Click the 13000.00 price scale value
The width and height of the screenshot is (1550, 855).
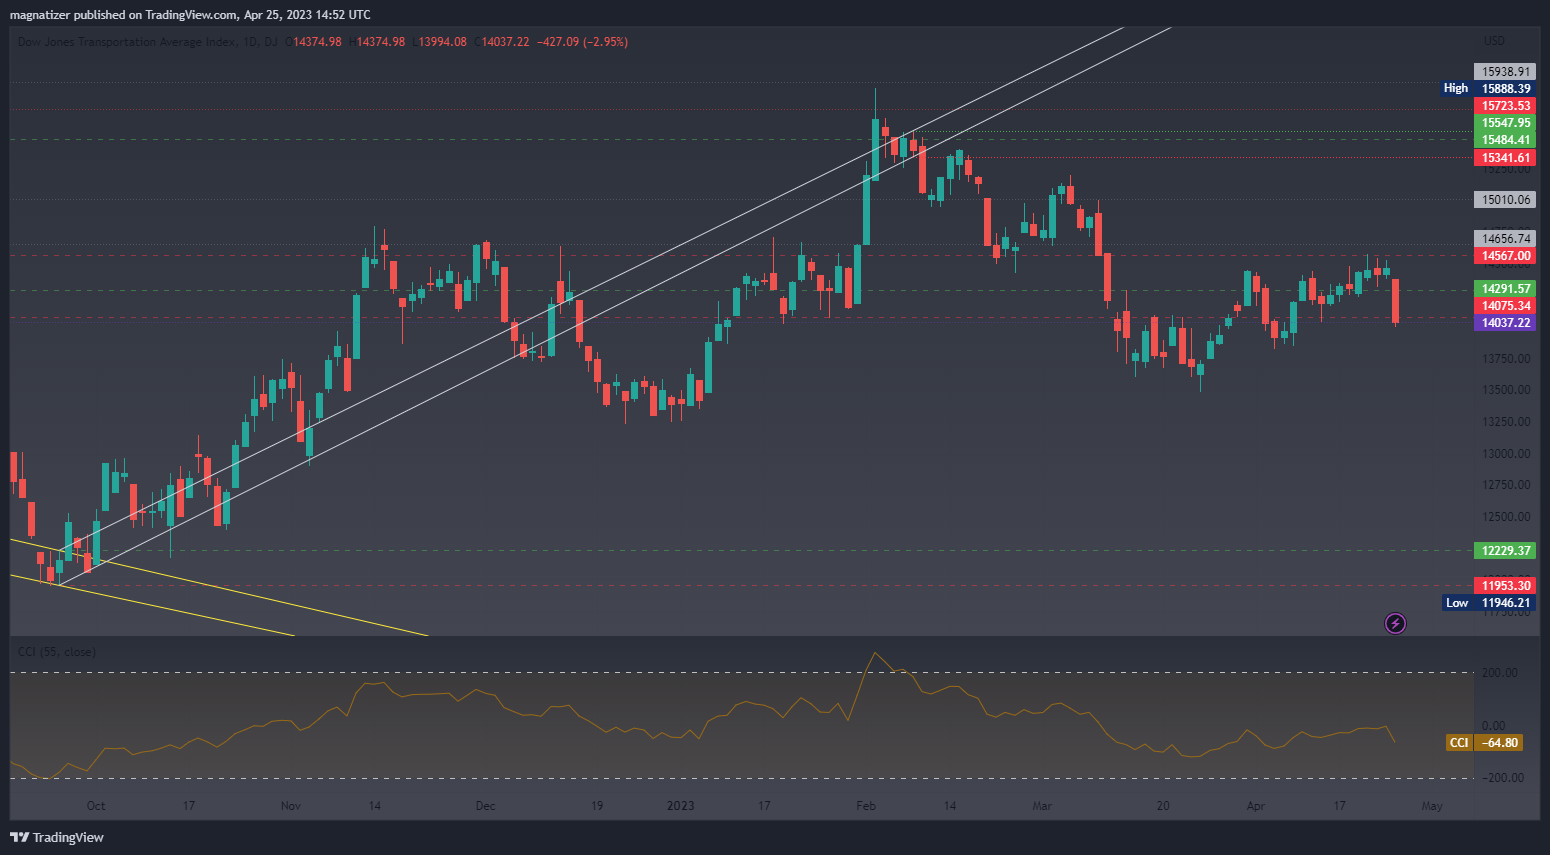tap(1506, 454)
